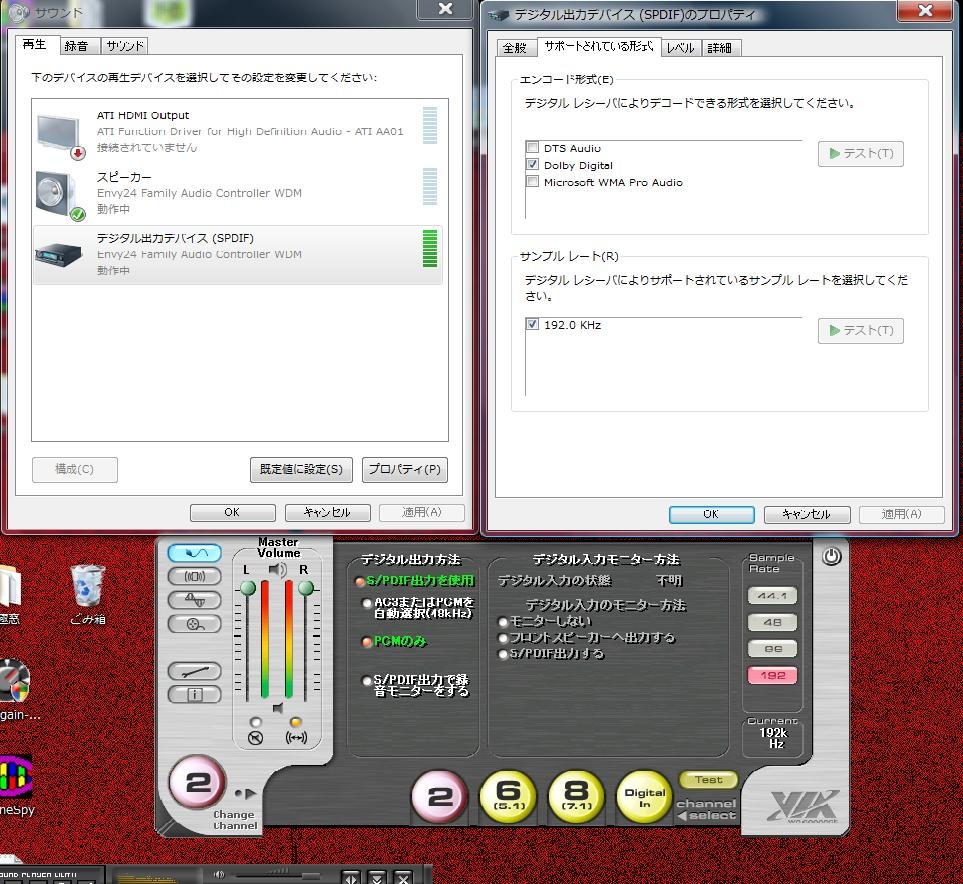
Task: Click キャンセル in SPDIF properties window
Action: point(807,514)
